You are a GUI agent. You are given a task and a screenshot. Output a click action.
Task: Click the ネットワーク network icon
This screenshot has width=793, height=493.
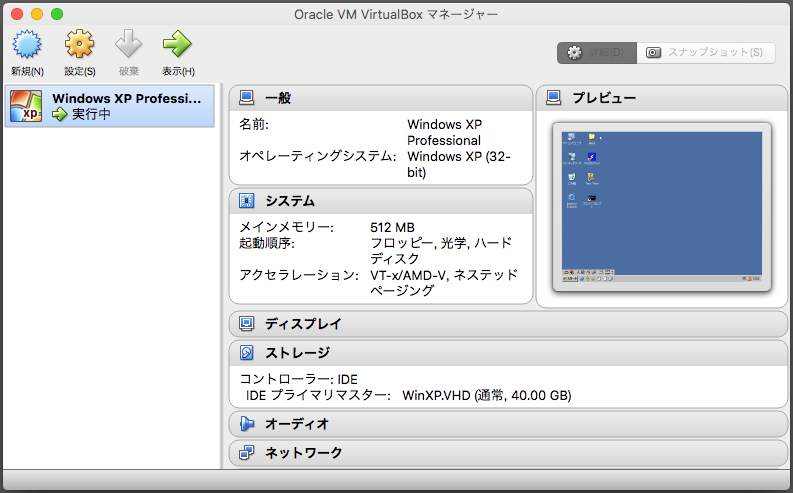[x=247, y=453]
